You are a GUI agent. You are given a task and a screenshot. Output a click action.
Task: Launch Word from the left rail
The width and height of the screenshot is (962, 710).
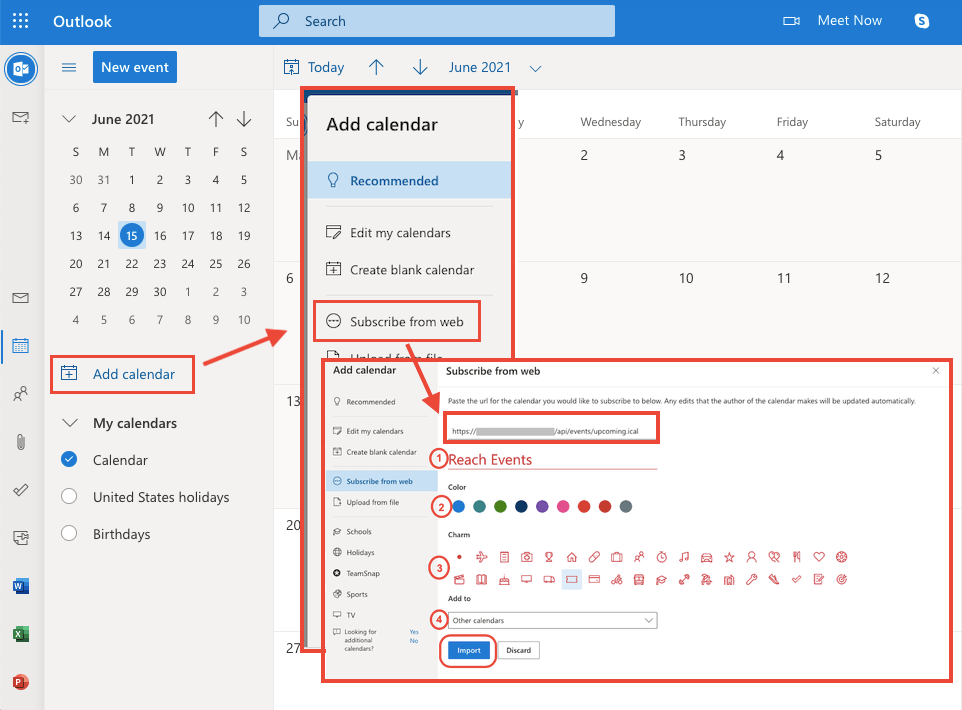click(20, 586)
